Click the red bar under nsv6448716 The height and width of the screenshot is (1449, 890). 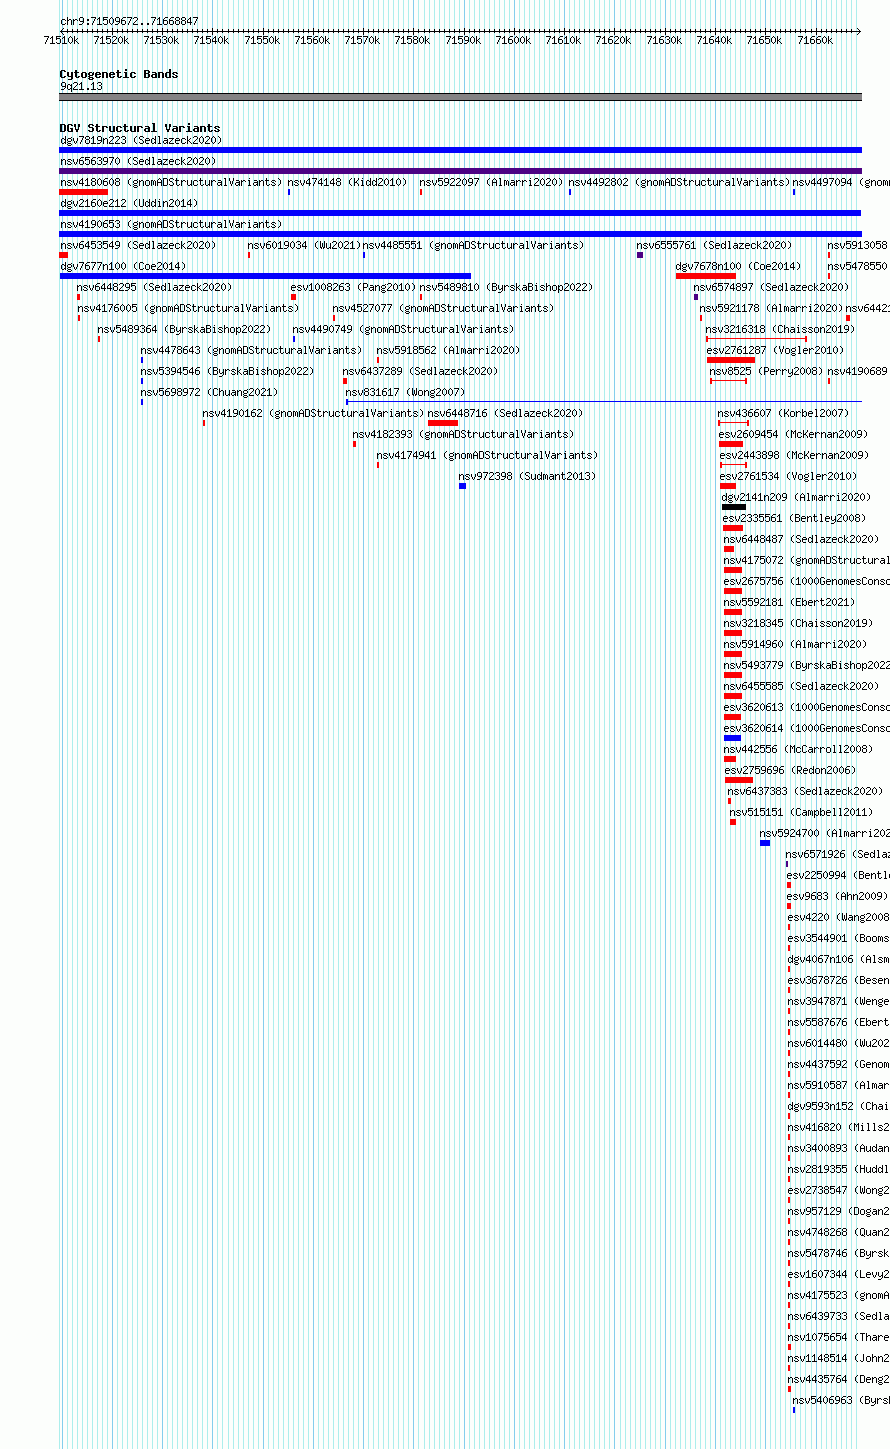click(443, 423)
